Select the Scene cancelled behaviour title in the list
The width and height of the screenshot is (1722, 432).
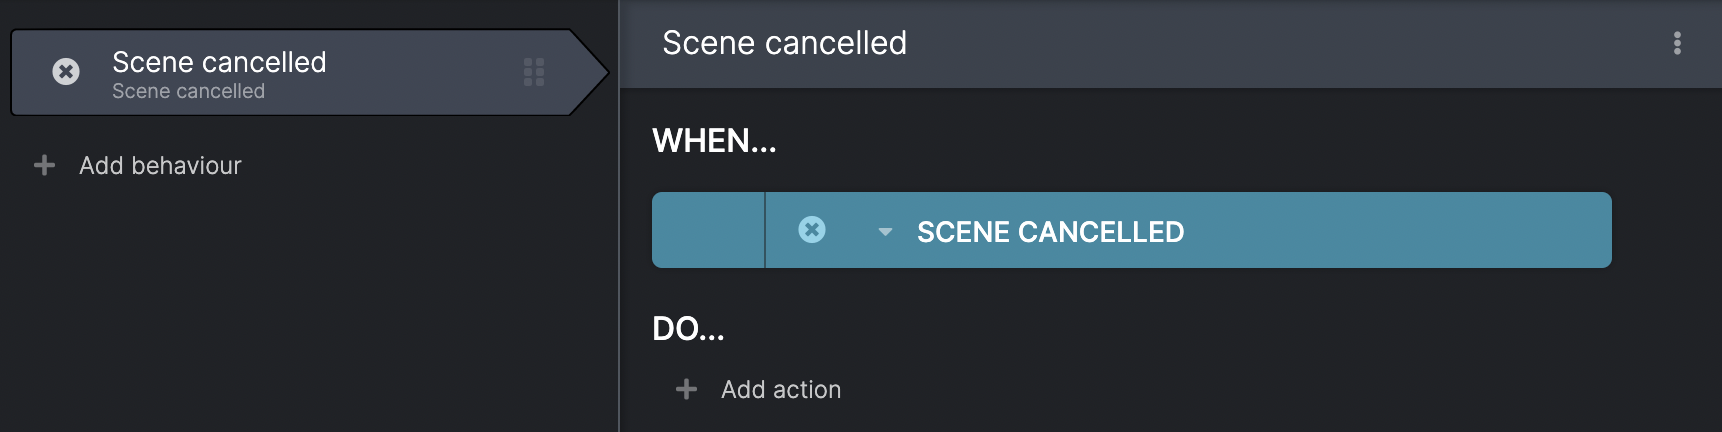219,62
